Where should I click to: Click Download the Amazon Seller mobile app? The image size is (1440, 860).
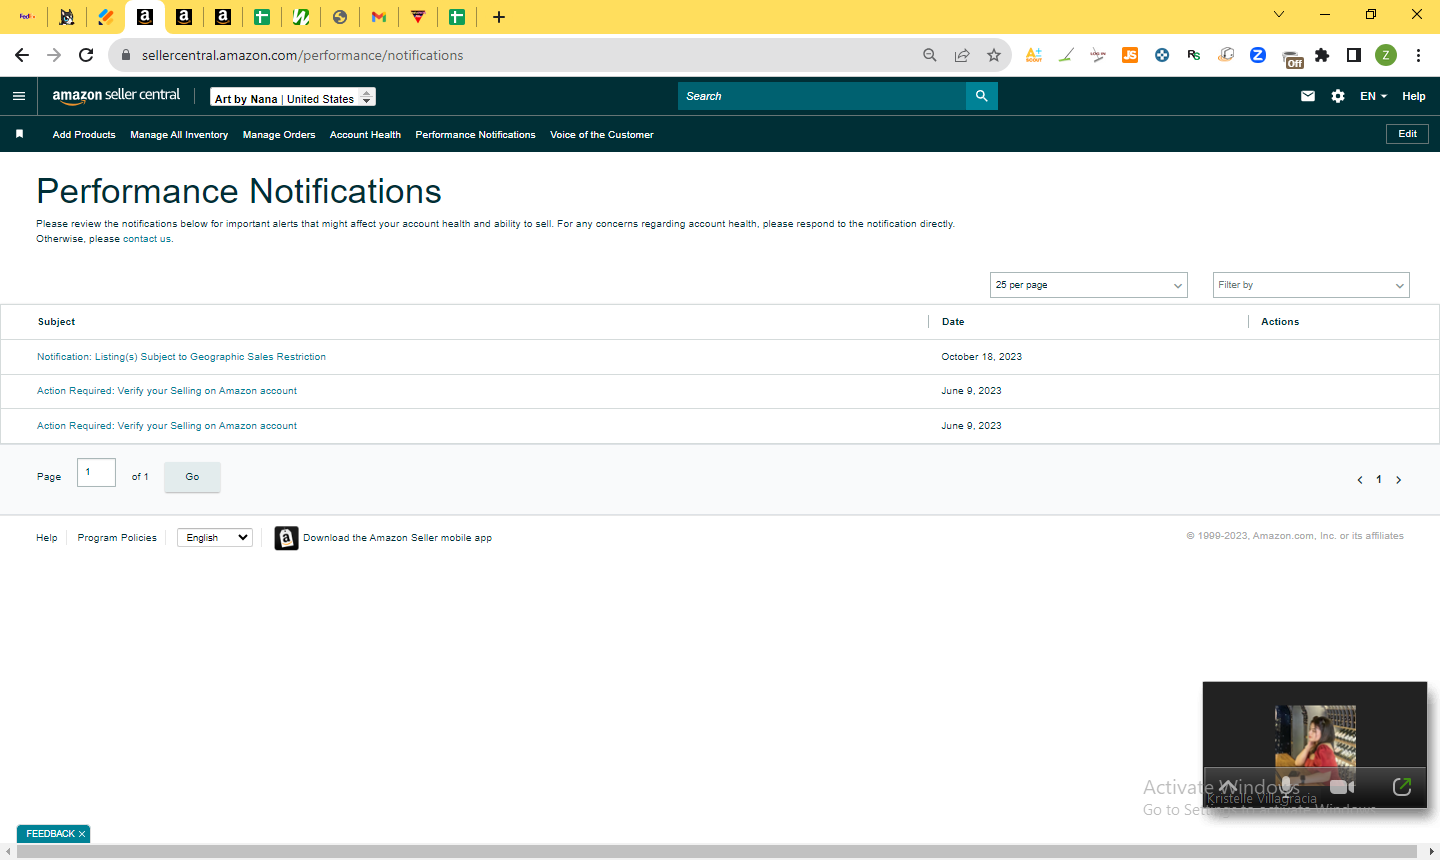coord(398,538)
